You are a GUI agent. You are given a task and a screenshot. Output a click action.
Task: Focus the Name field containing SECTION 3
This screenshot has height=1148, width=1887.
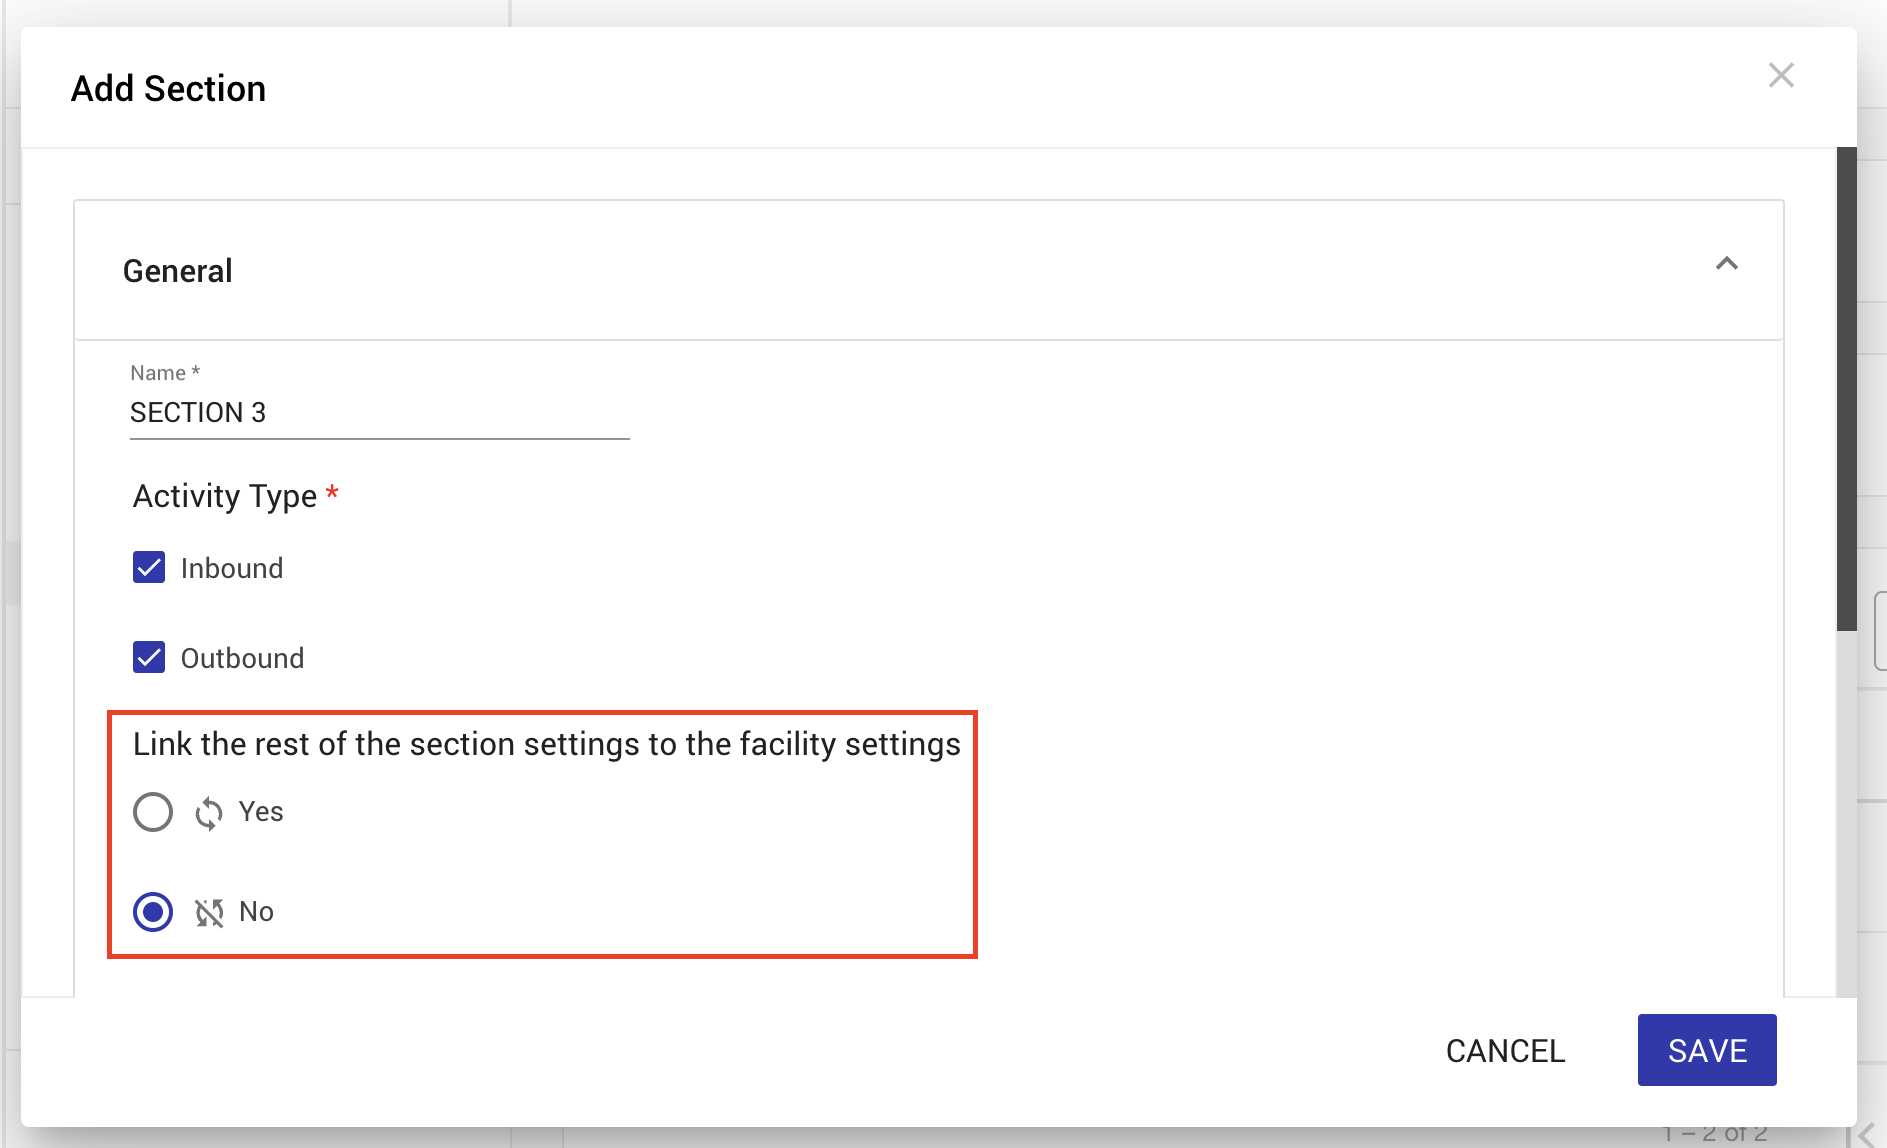(379, 412)
